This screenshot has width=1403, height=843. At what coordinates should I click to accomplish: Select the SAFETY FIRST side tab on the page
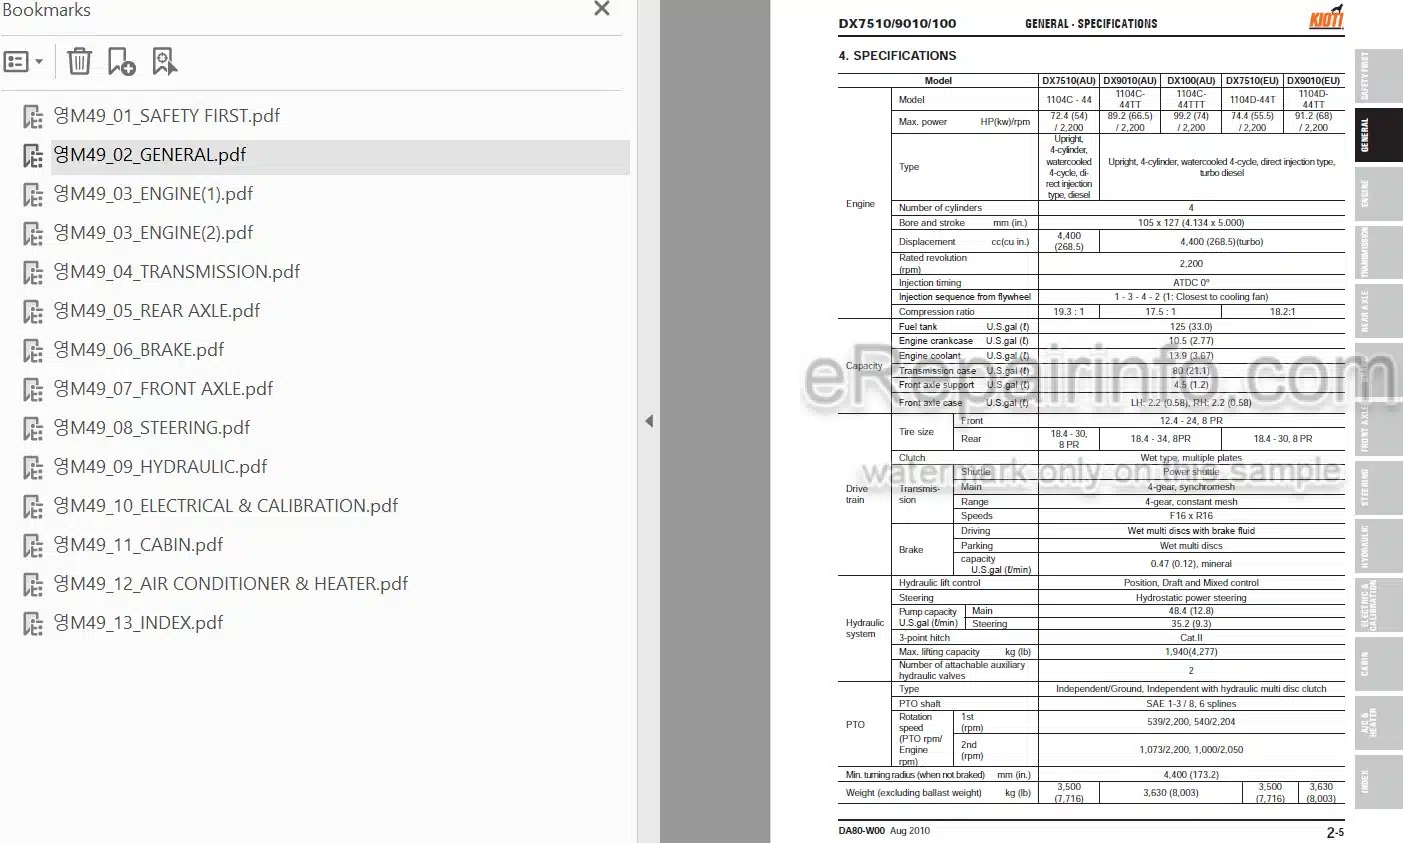[1378, 76]
